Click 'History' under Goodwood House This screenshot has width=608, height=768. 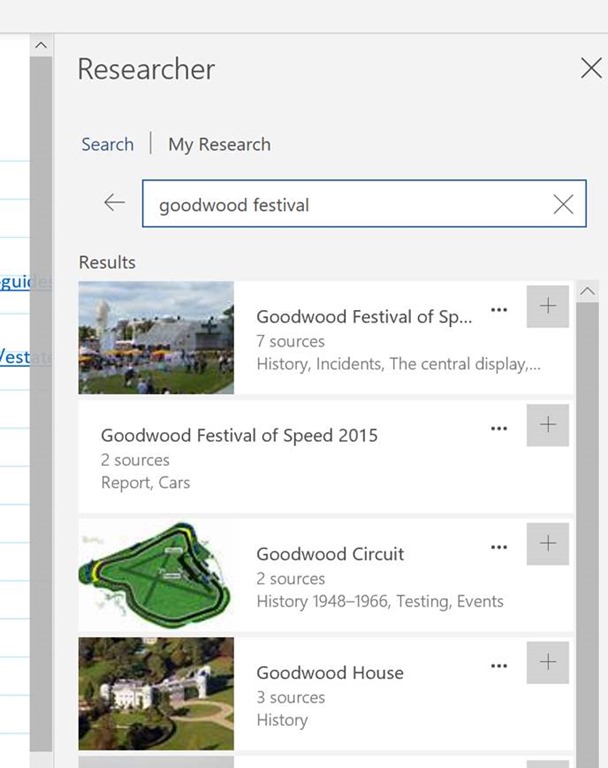click(x=282, y=720)
